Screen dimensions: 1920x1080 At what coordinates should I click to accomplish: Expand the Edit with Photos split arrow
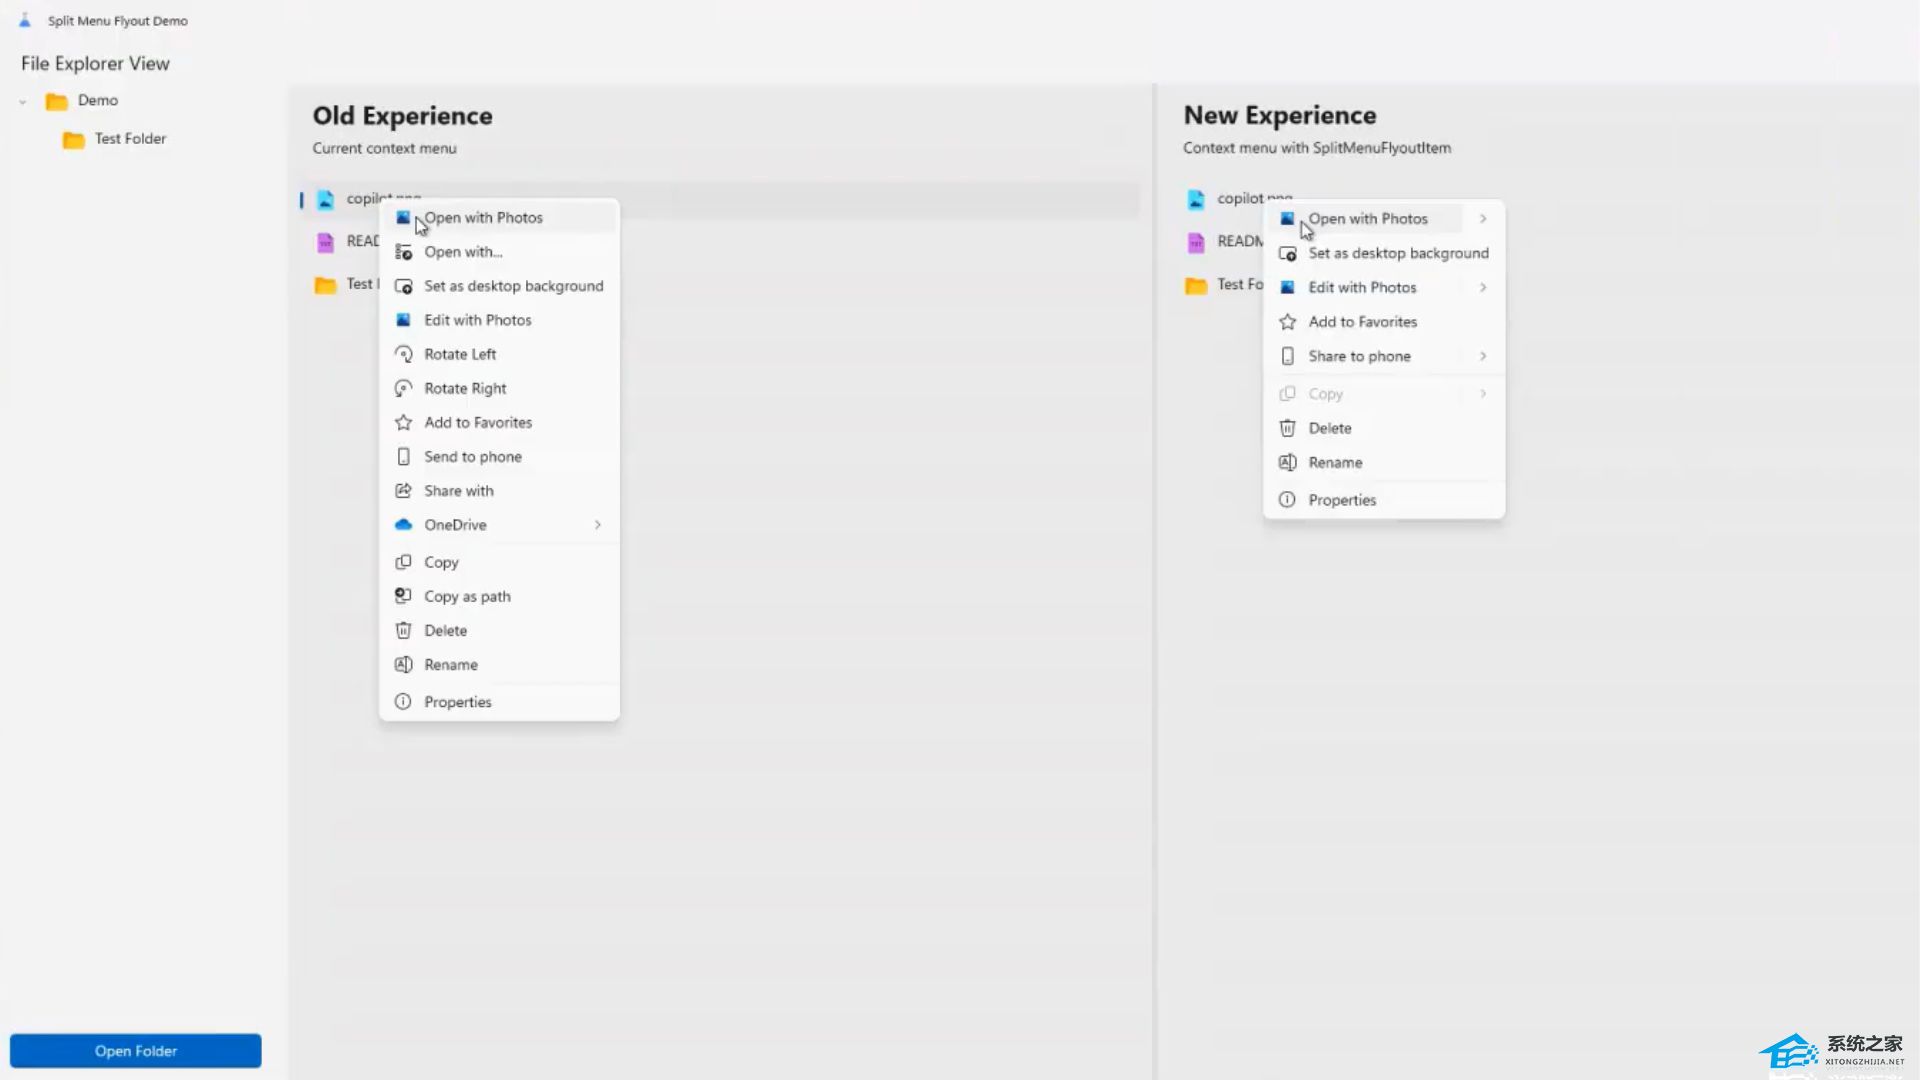[x=1483, y=287]
